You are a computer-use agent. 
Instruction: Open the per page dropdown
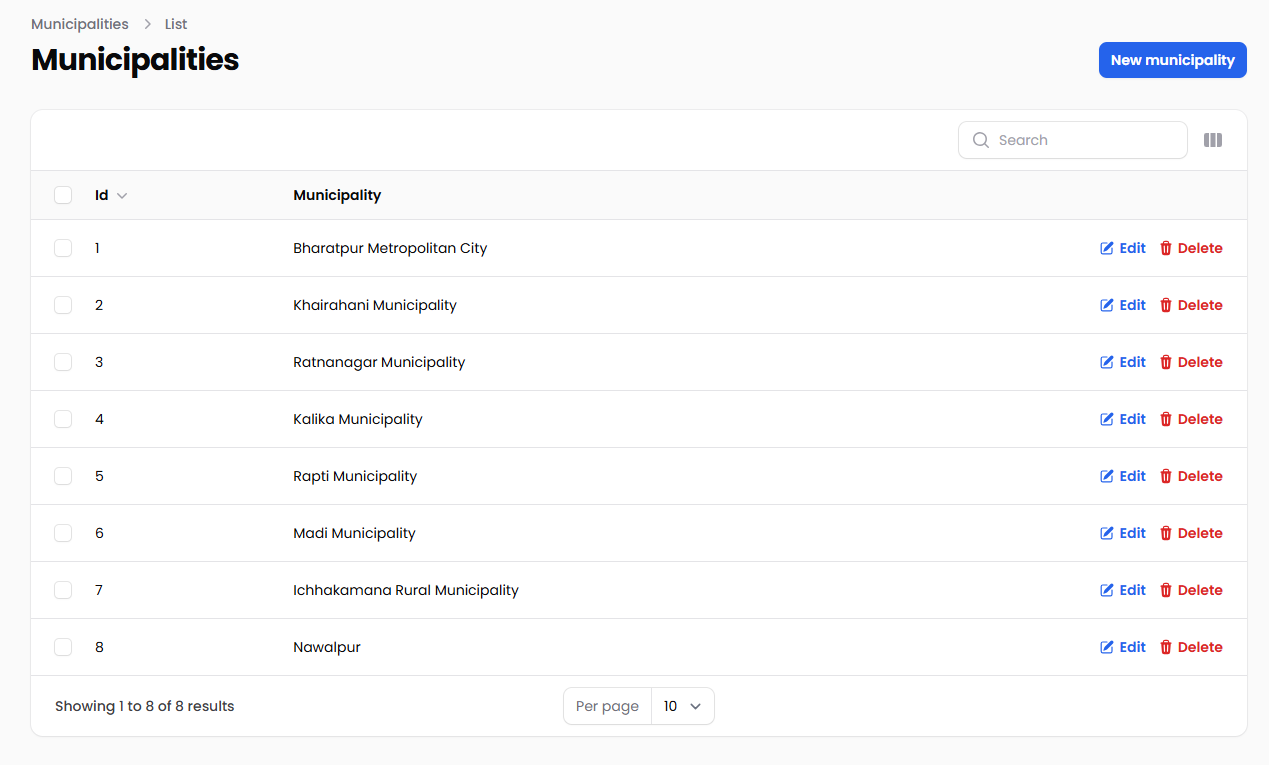(x=682, y=707)
